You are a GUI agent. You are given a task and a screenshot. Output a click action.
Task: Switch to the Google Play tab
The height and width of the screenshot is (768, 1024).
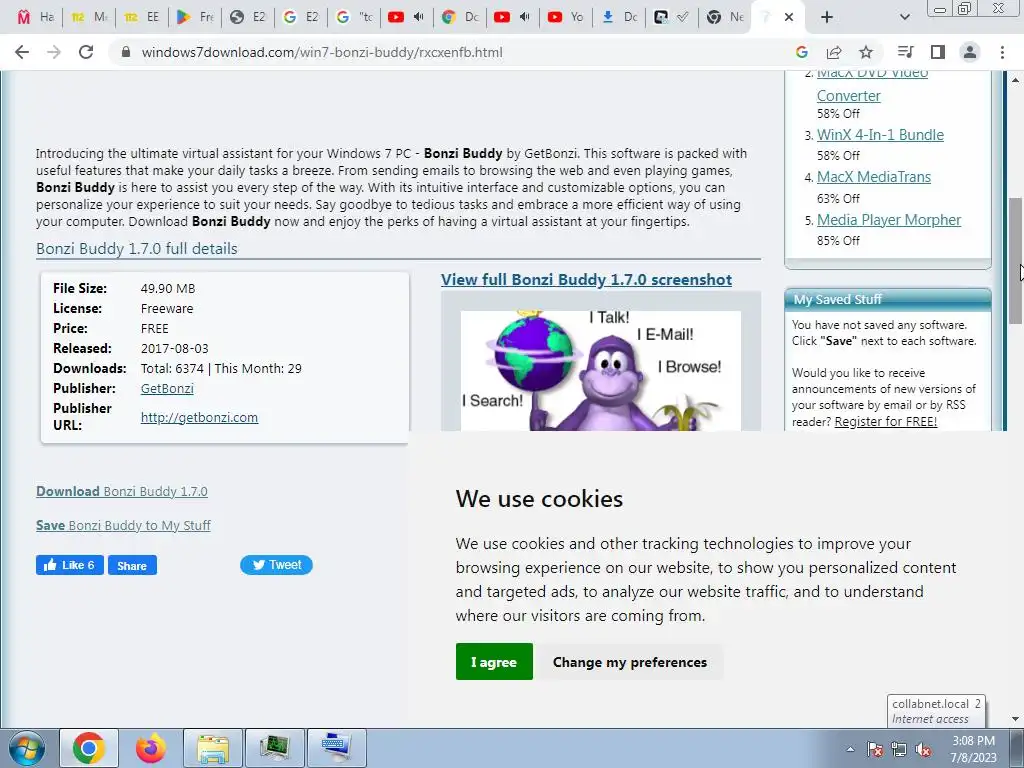click(x=196, y=17)
